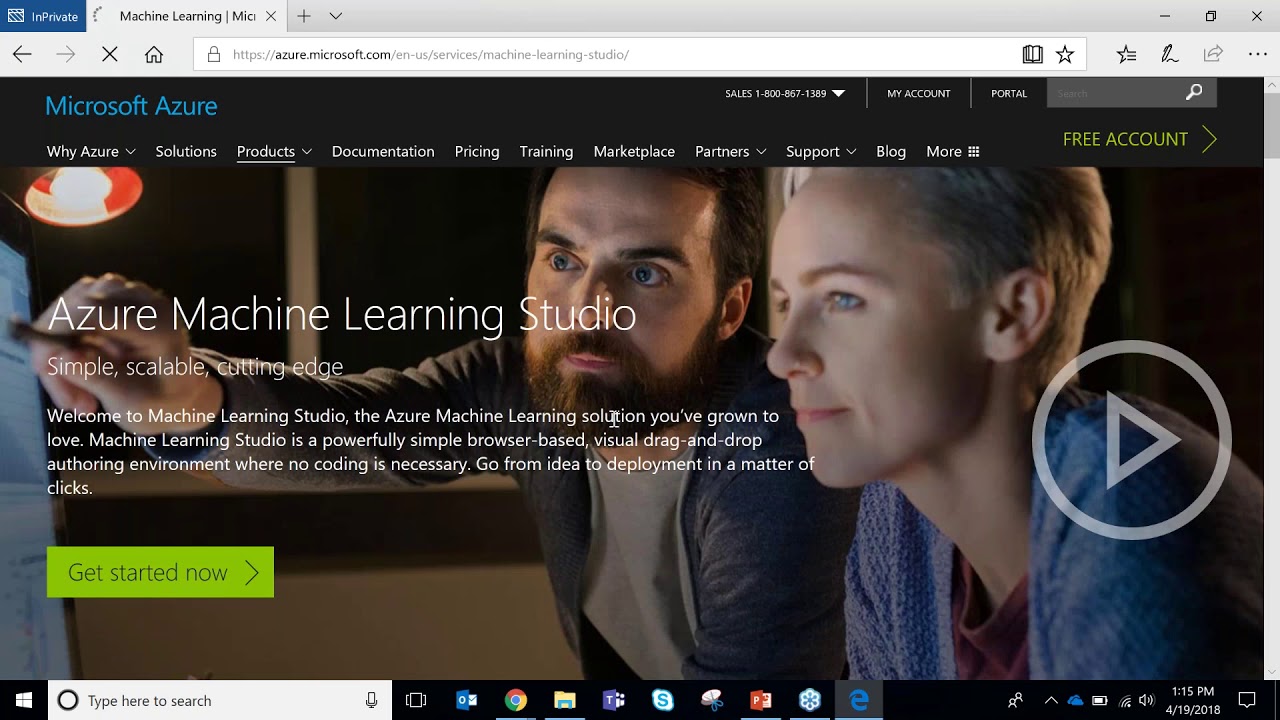Click the battery tray icon
The image size is (1280, 720).
[1100, 700]
